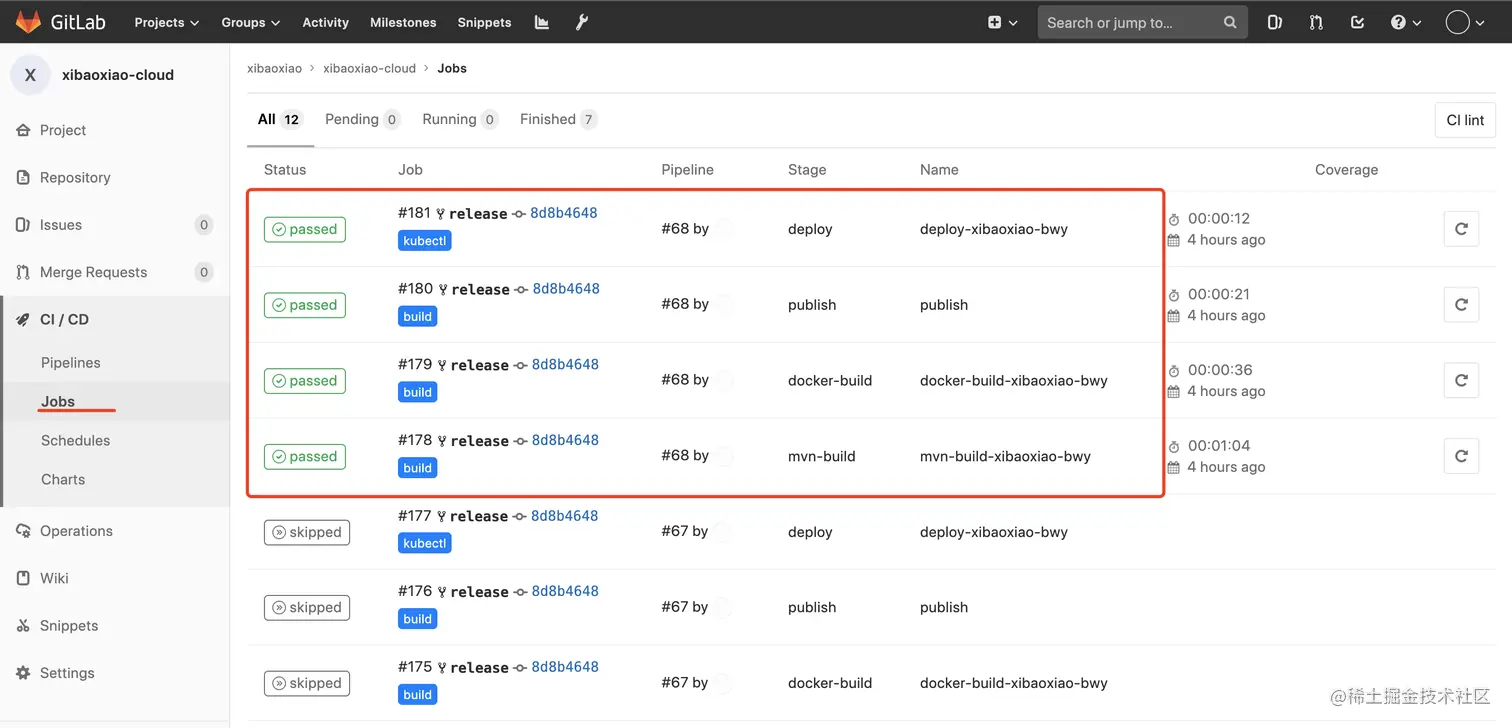Open skipped status of job #175

tap(307, 683)
